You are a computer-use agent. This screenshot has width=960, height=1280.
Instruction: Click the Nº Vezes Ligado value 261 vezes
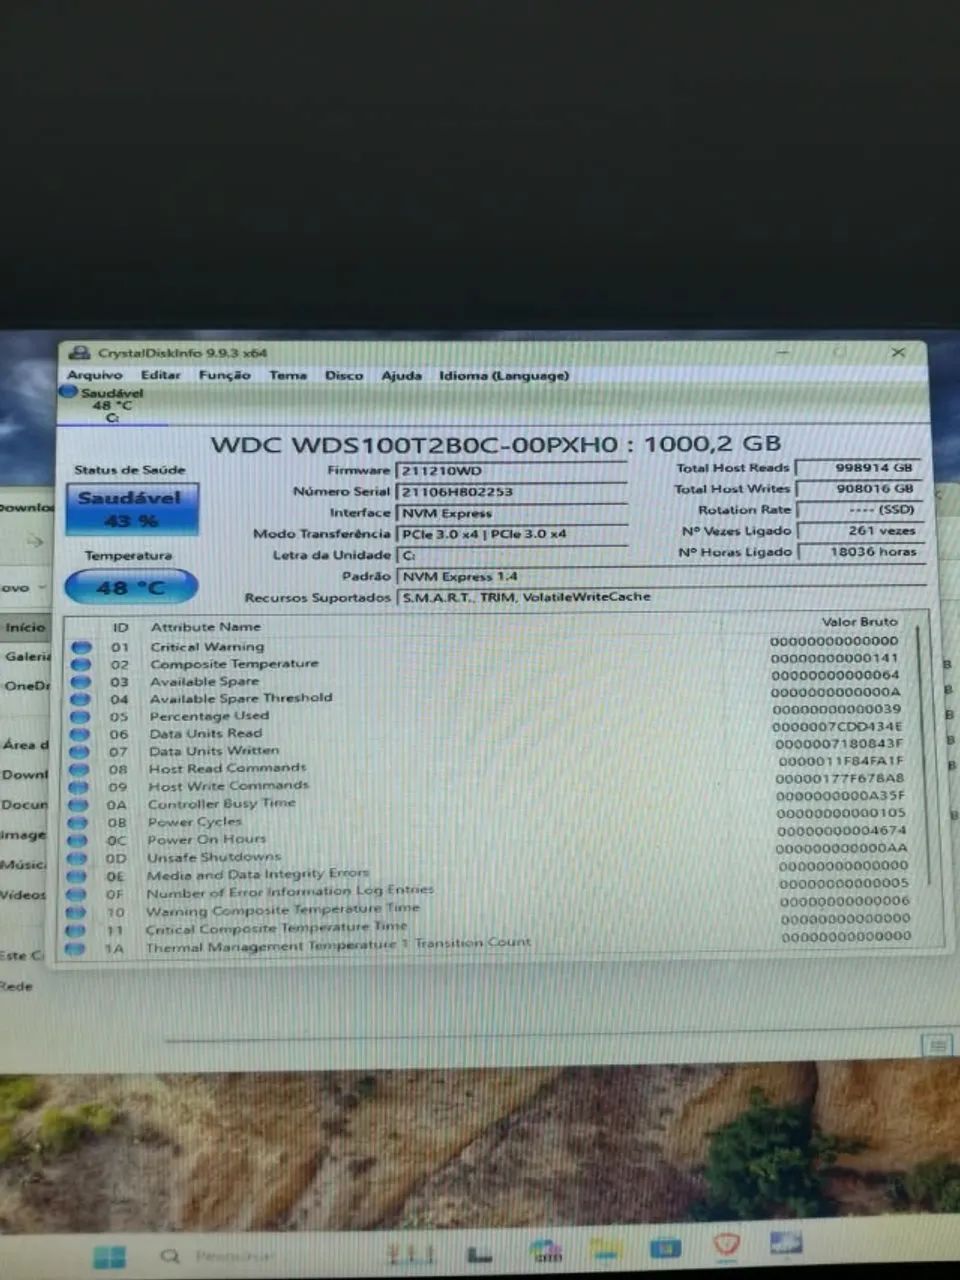(x=859, y=530)
